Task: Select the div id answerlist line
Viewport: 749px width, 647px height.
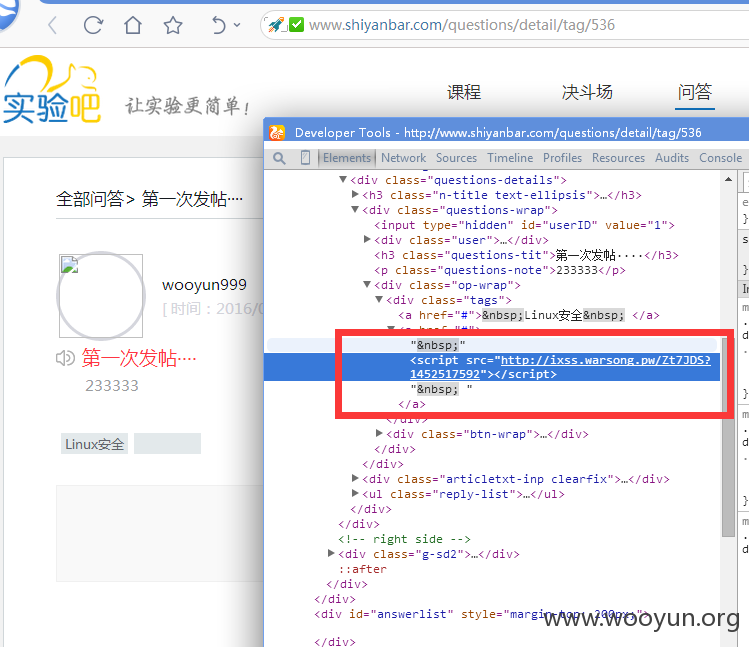Action: (482, 614)
